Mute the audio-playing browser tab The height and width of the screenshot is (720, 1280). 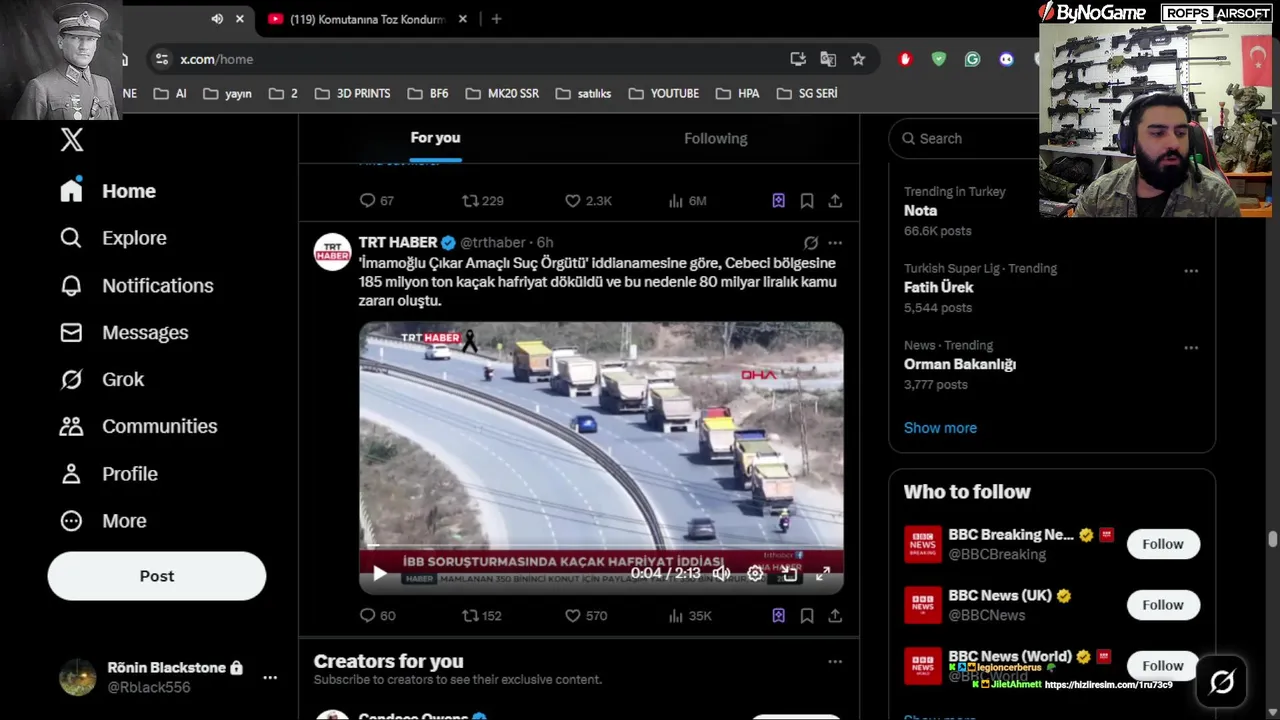tap(217, 19)
